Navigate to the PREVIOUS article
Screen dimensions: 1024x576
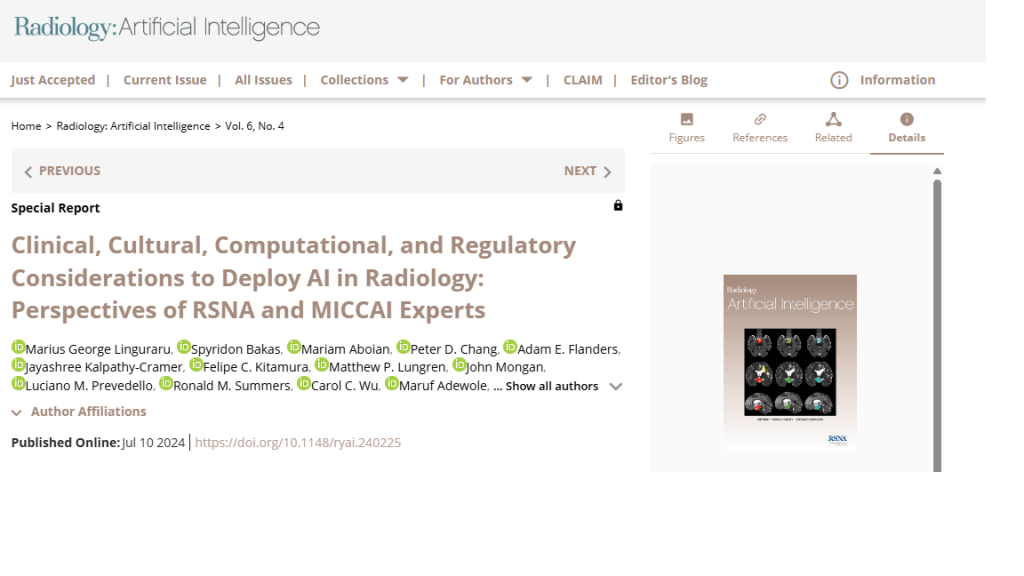tap(62, 171)
